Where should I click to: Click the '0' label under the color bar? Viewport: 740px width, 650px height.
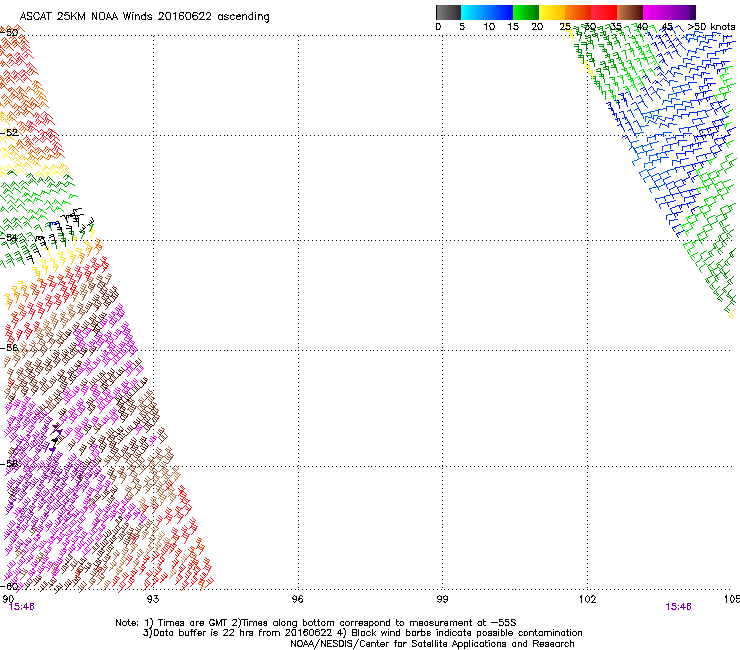[x=438, y=27]
